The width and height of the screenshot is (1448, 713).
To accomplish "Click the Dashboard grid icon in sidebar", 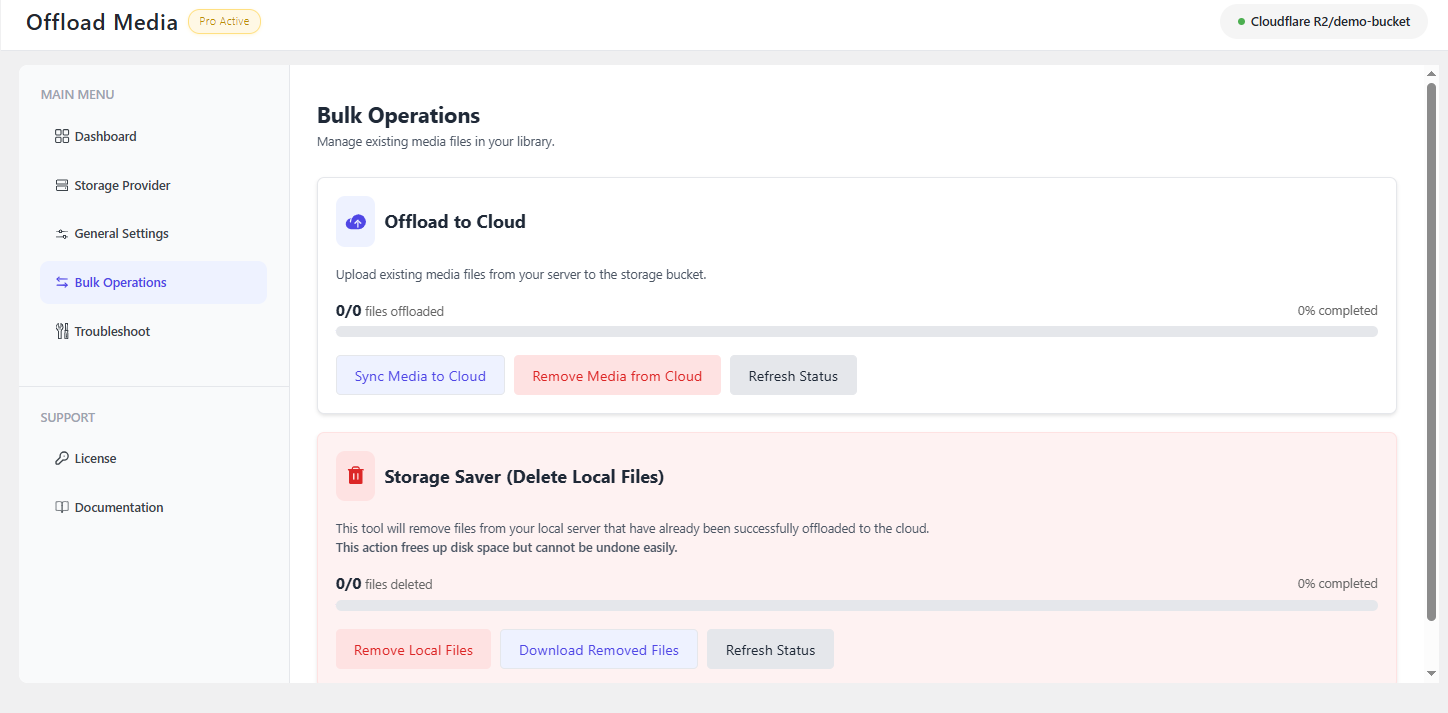I will [62, 136].
